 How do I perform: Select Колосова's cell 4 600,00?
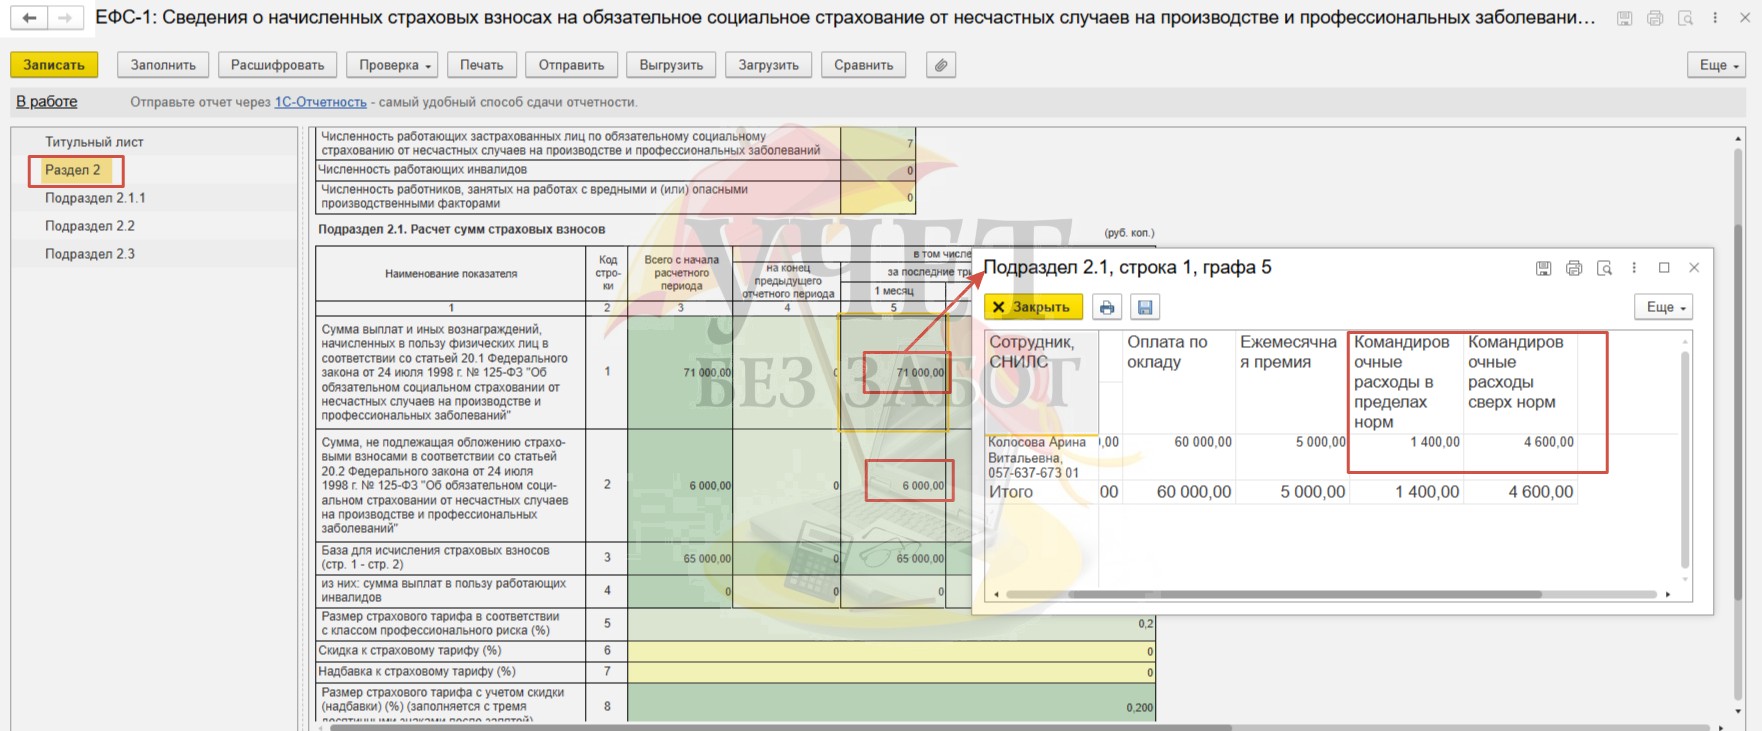click(x=1520, y=442)
